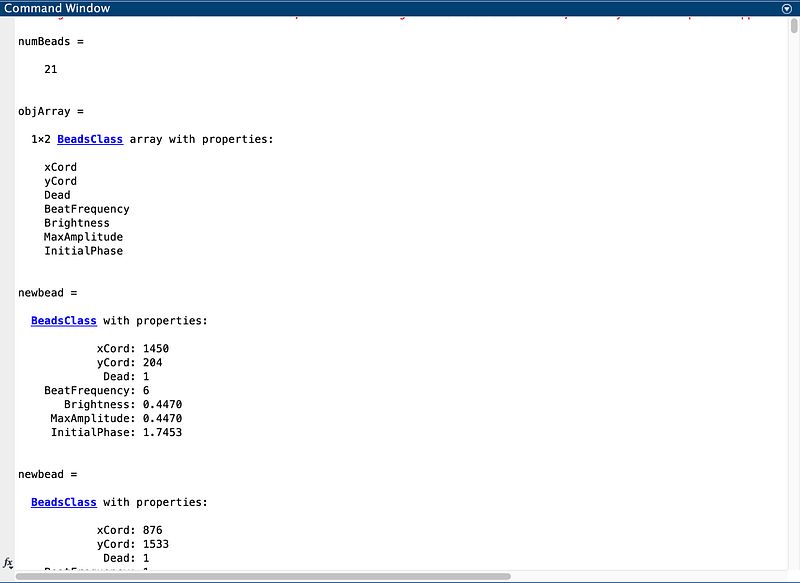The width and height of the screenshot is (800, 583).
Task: Open BeadsClass link in objArray output
Action: point(90,139)
